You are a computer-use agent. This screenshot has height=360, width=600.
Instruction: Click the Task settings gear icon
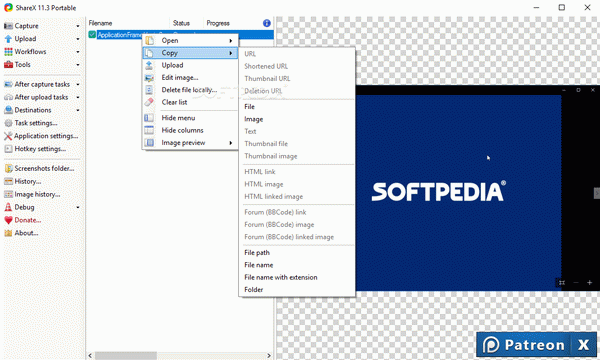[x=8, y=123]
